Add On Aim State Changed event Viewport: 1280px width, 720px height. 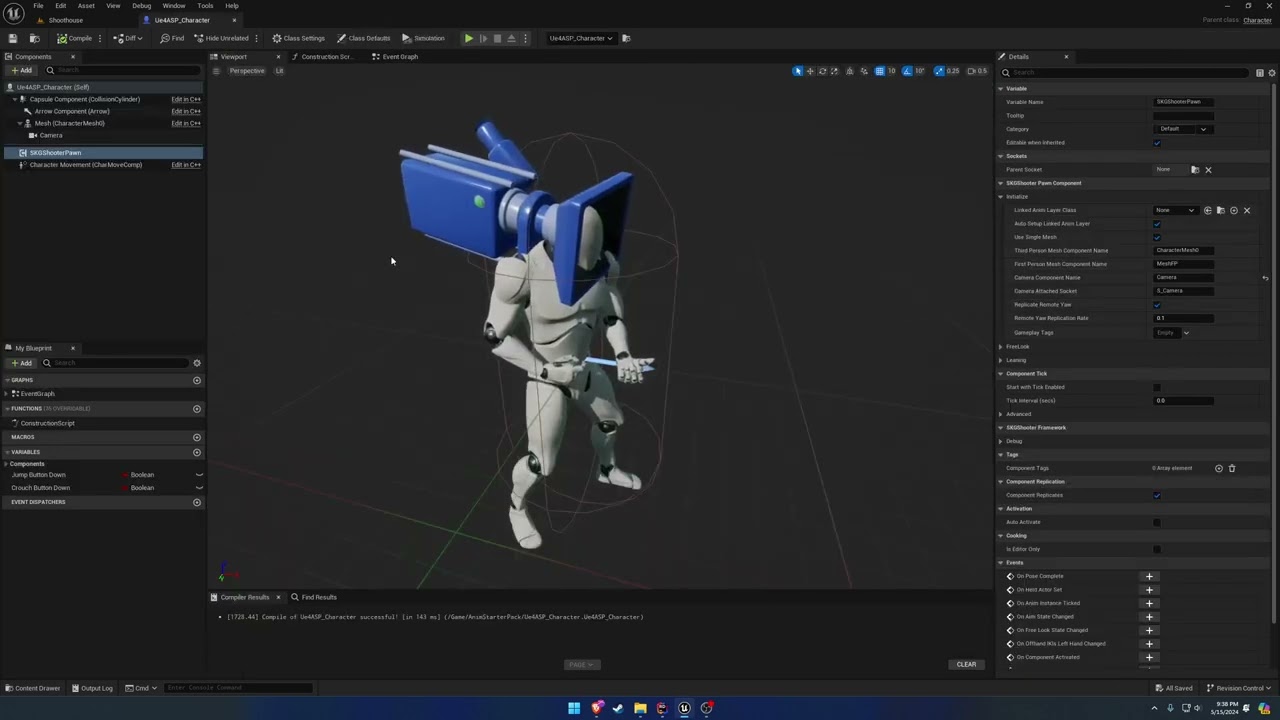[x=1149, y=617]
